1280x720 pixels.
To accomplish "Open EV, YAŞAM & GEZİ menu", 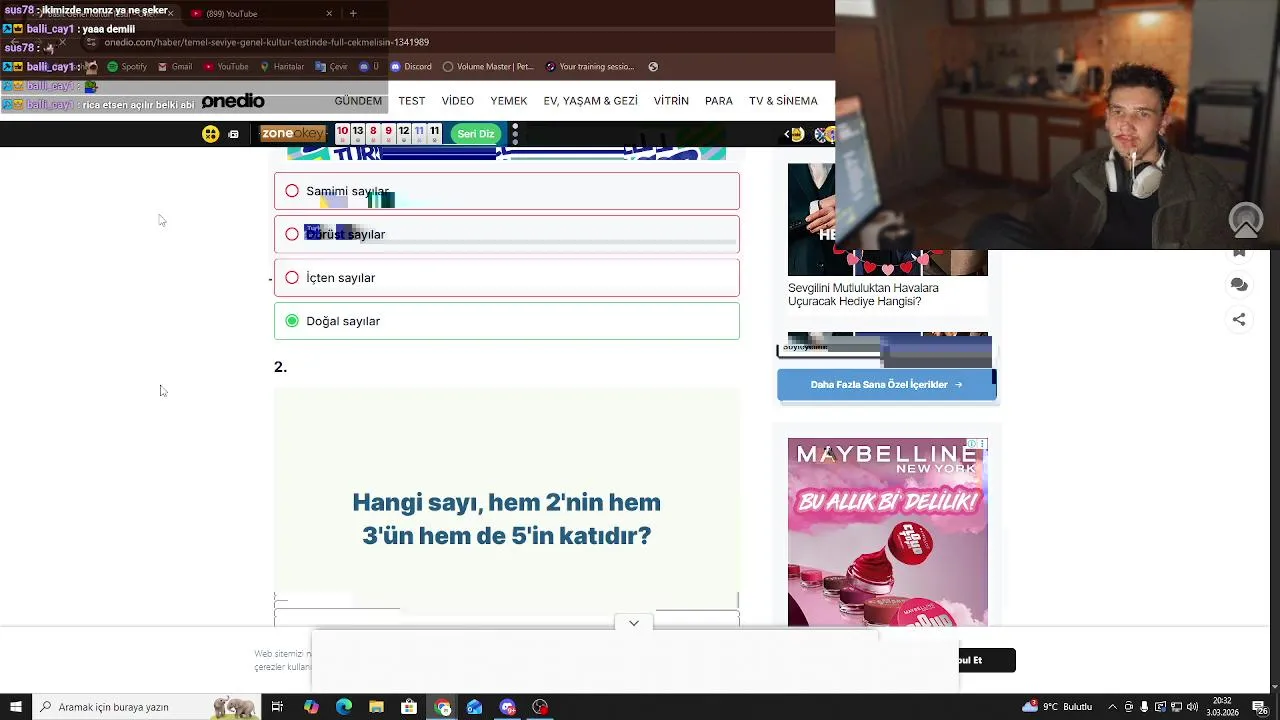I will [x=590, y=101].
